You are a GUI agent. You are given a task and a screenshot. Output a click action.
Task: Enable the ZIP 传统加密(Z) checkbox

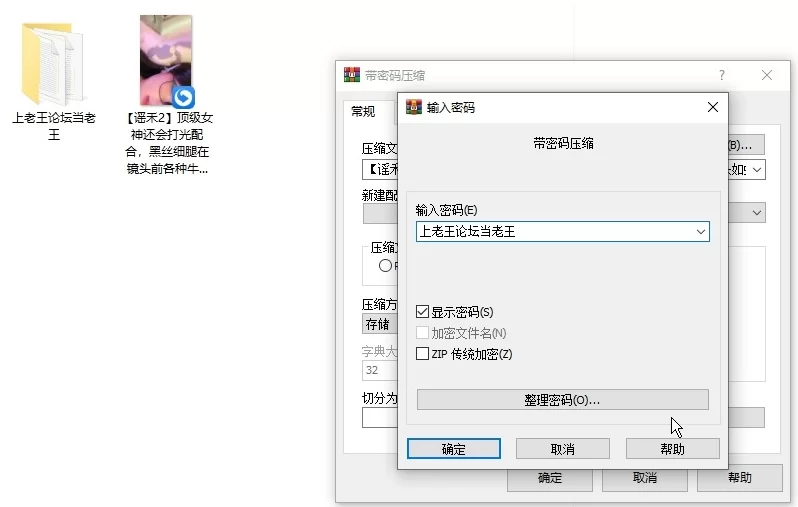click(422, 353)
